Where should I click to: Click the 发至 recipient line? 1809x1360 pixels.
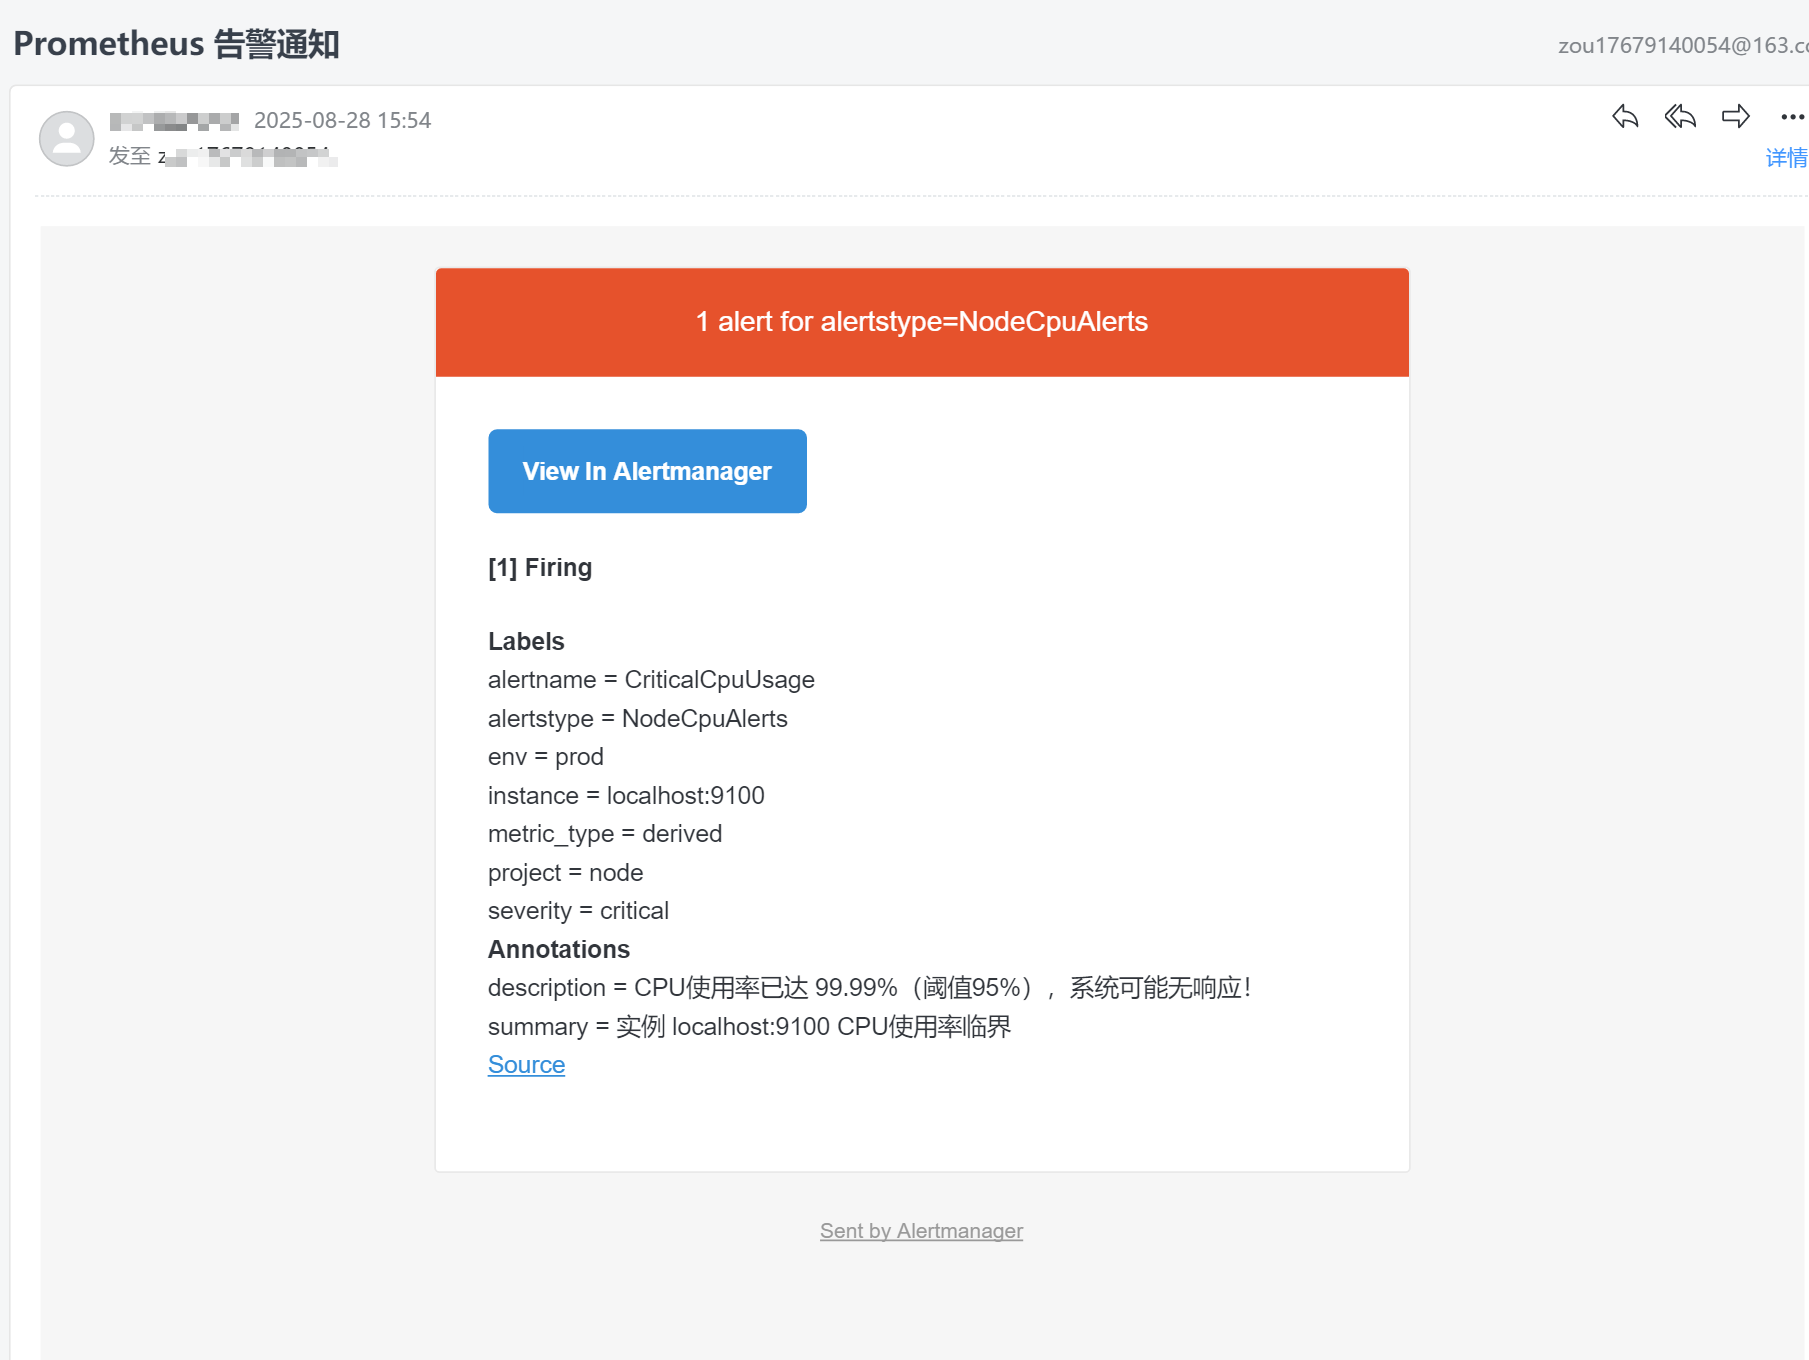point(222,156)
